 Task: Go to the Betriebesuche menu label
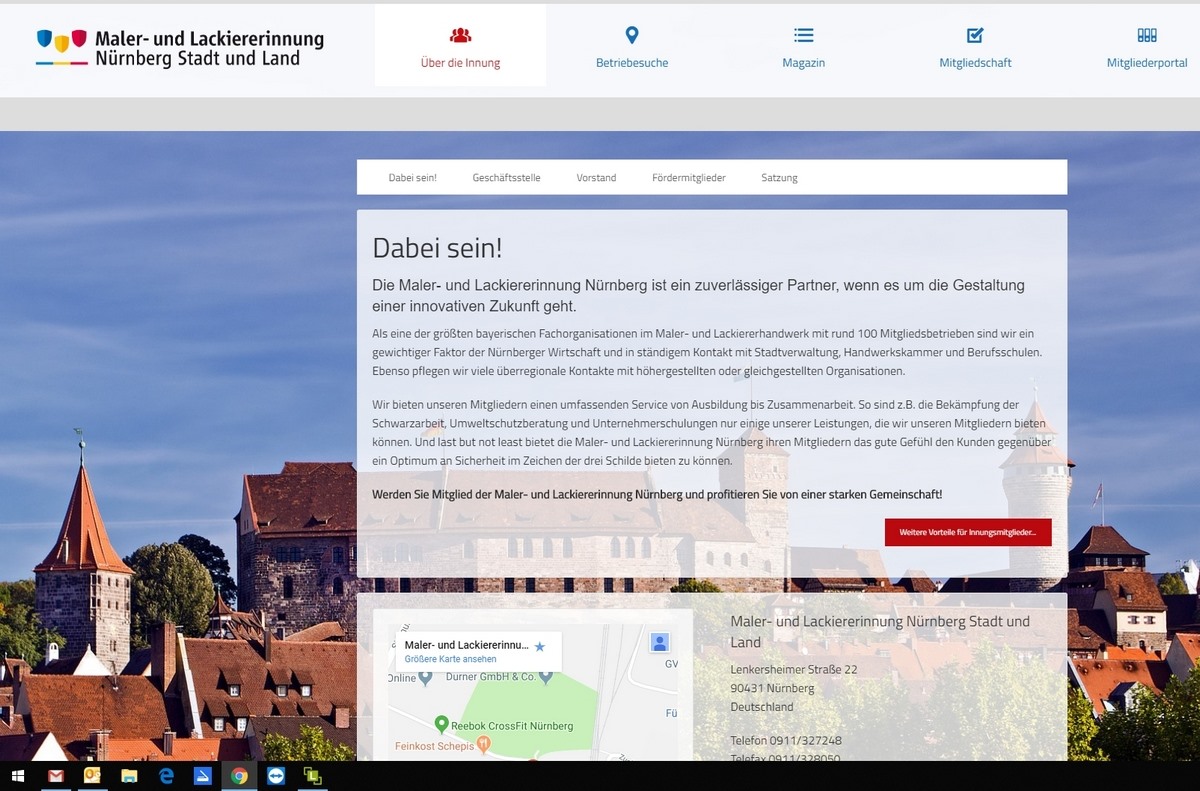click(x=632, y=63)
